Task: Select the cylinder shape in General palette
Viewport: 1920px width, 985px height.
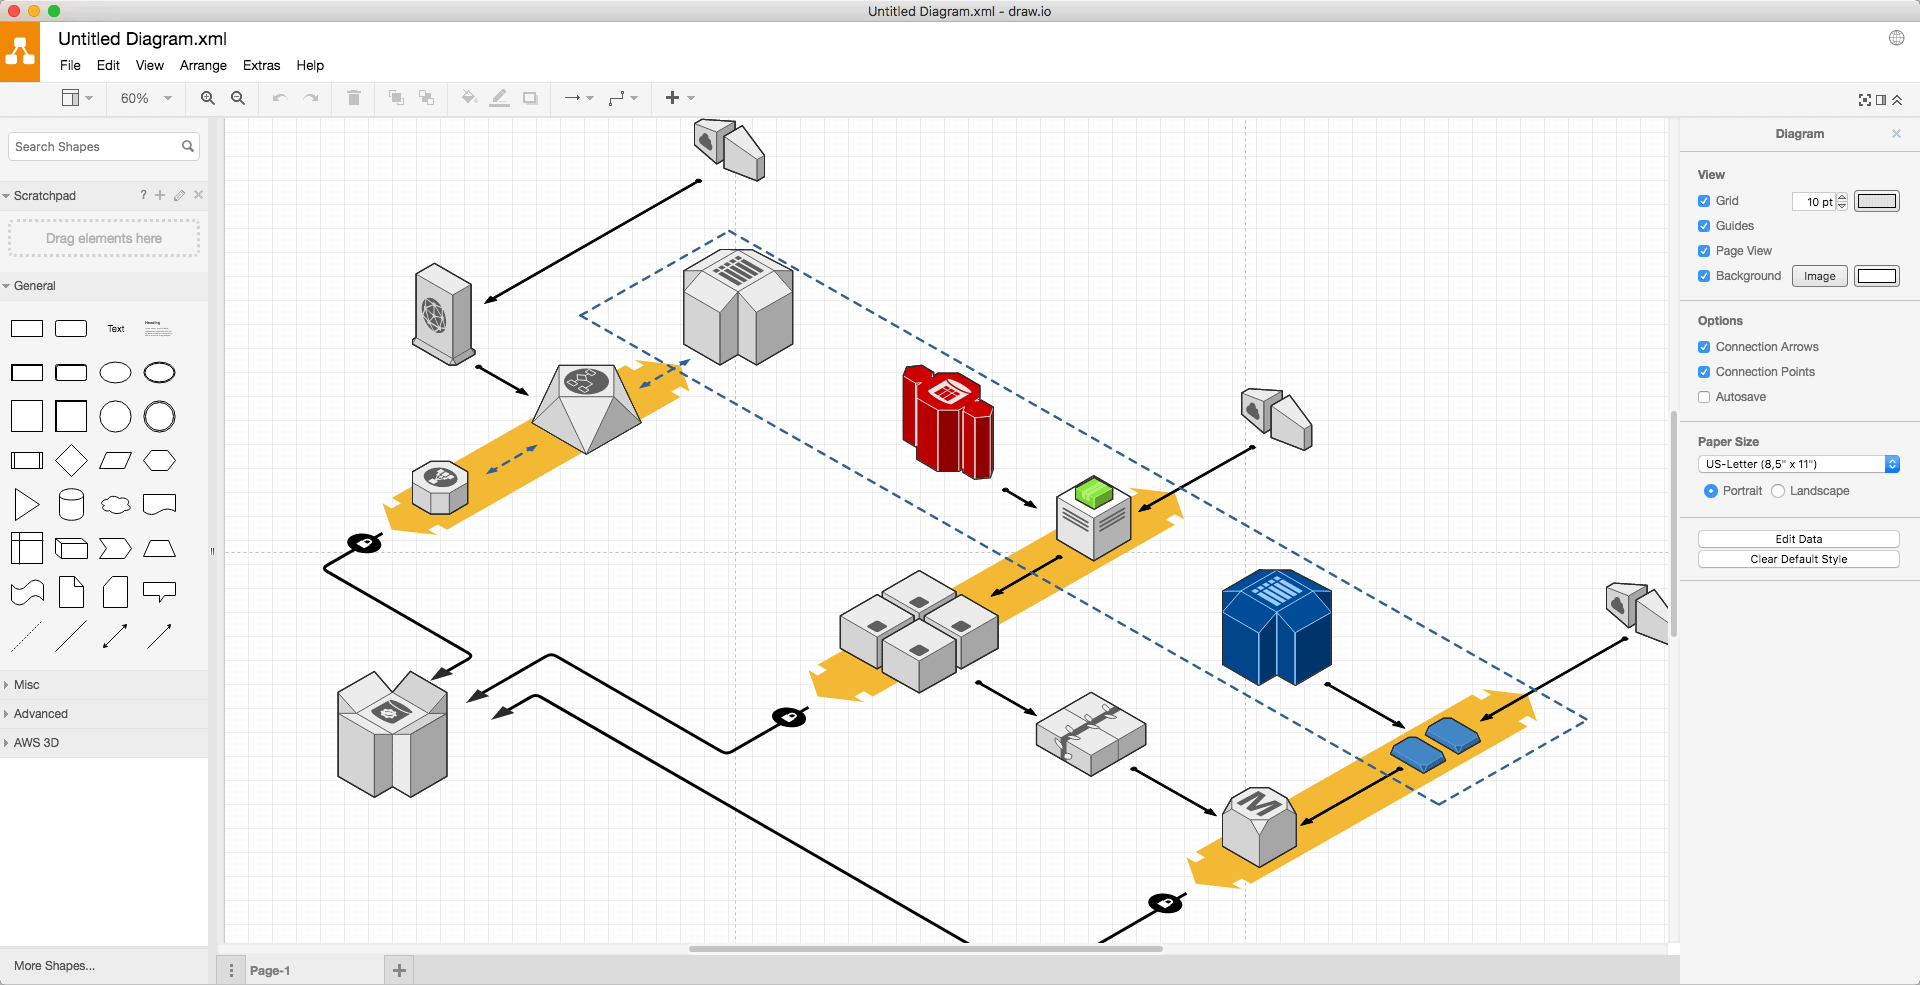Action: pyautogui.click(x=71, y=505)
